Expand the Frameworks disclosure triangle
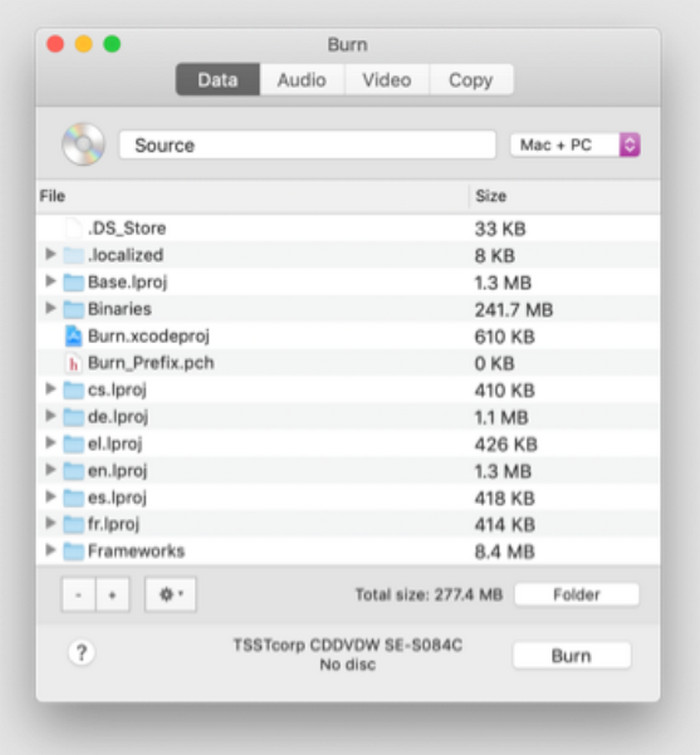700x755 pixels. coord(51,550)
